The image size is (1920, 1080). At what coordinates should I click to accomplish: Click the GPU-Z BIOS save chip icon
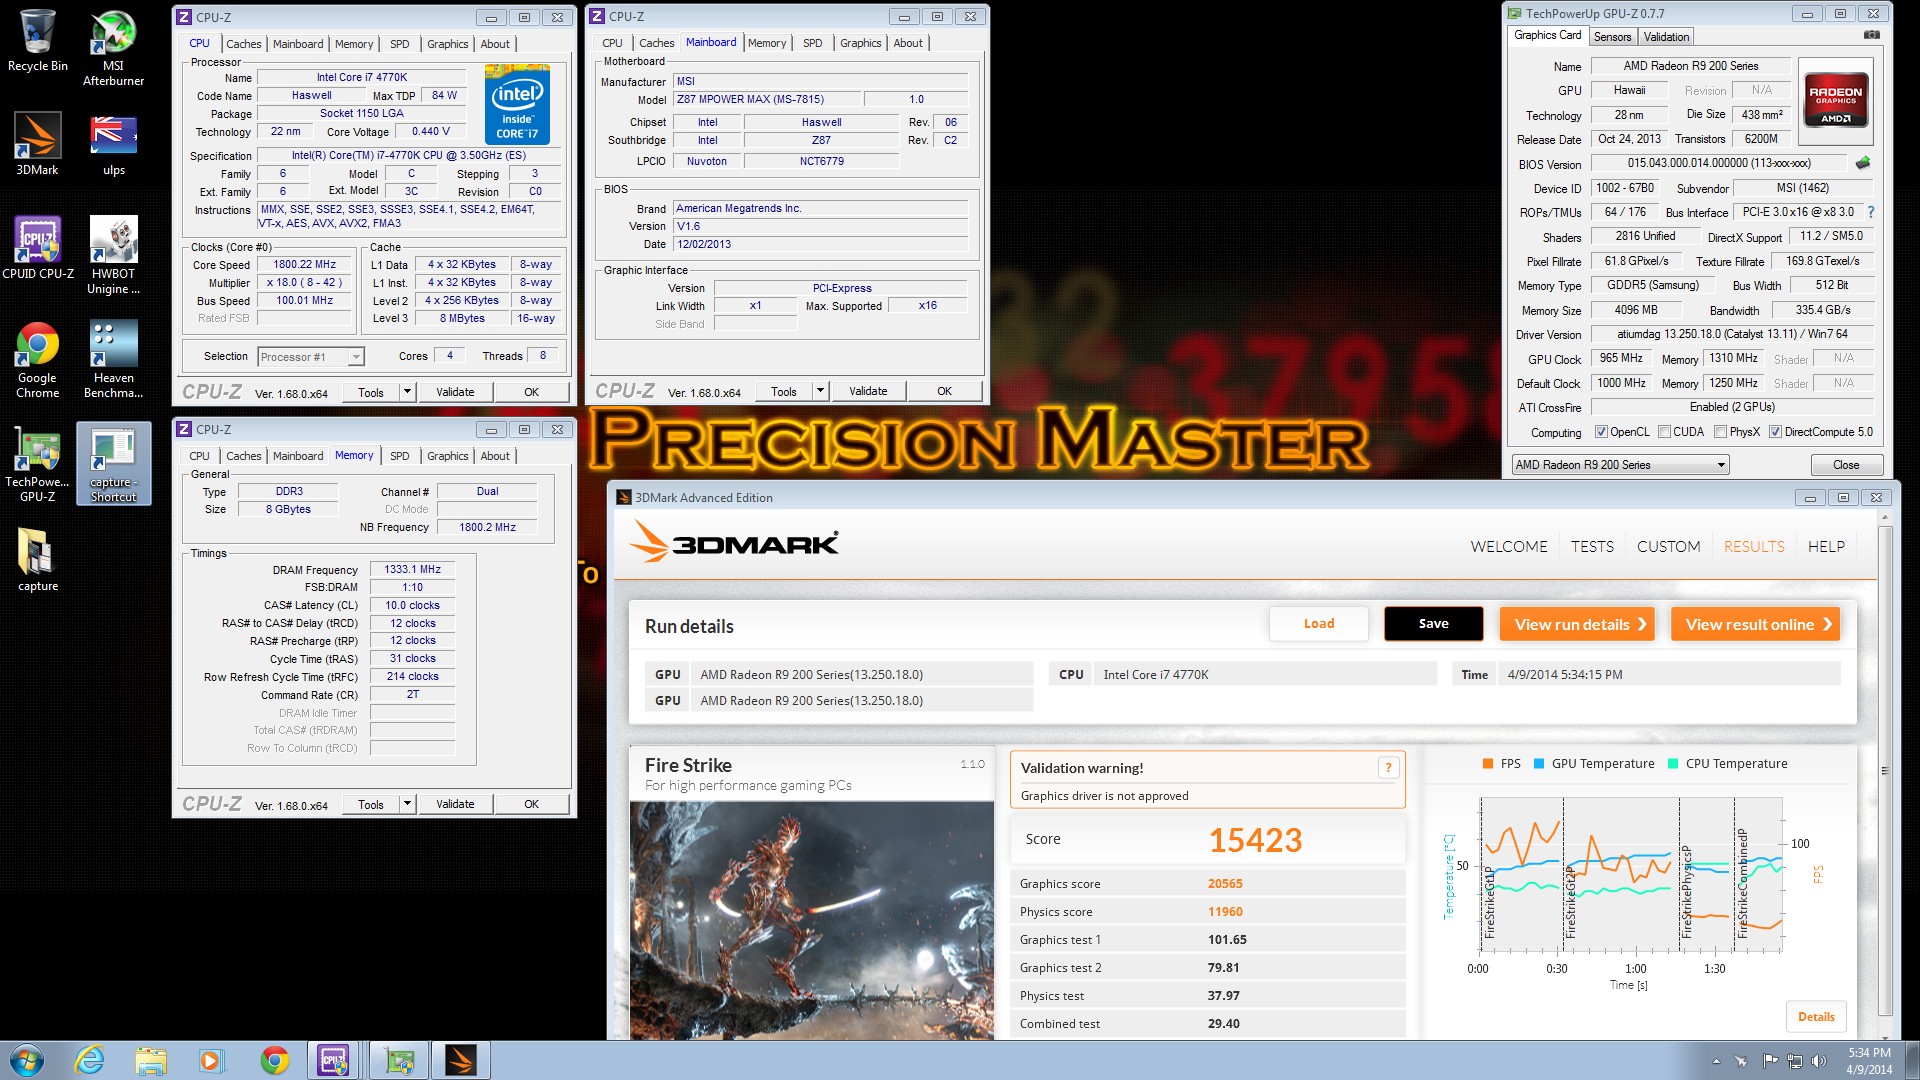click(1862, 163)
